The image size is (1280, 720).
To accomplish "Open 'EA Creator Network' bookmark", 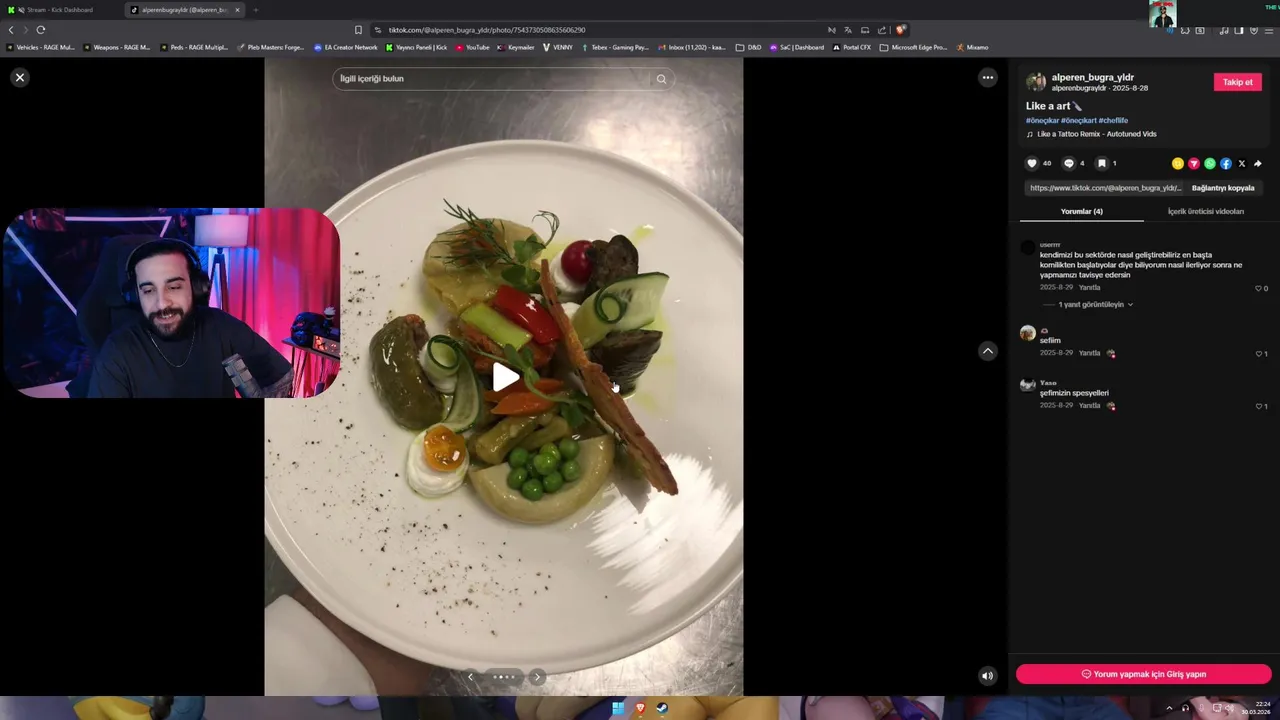I will 345,47.
